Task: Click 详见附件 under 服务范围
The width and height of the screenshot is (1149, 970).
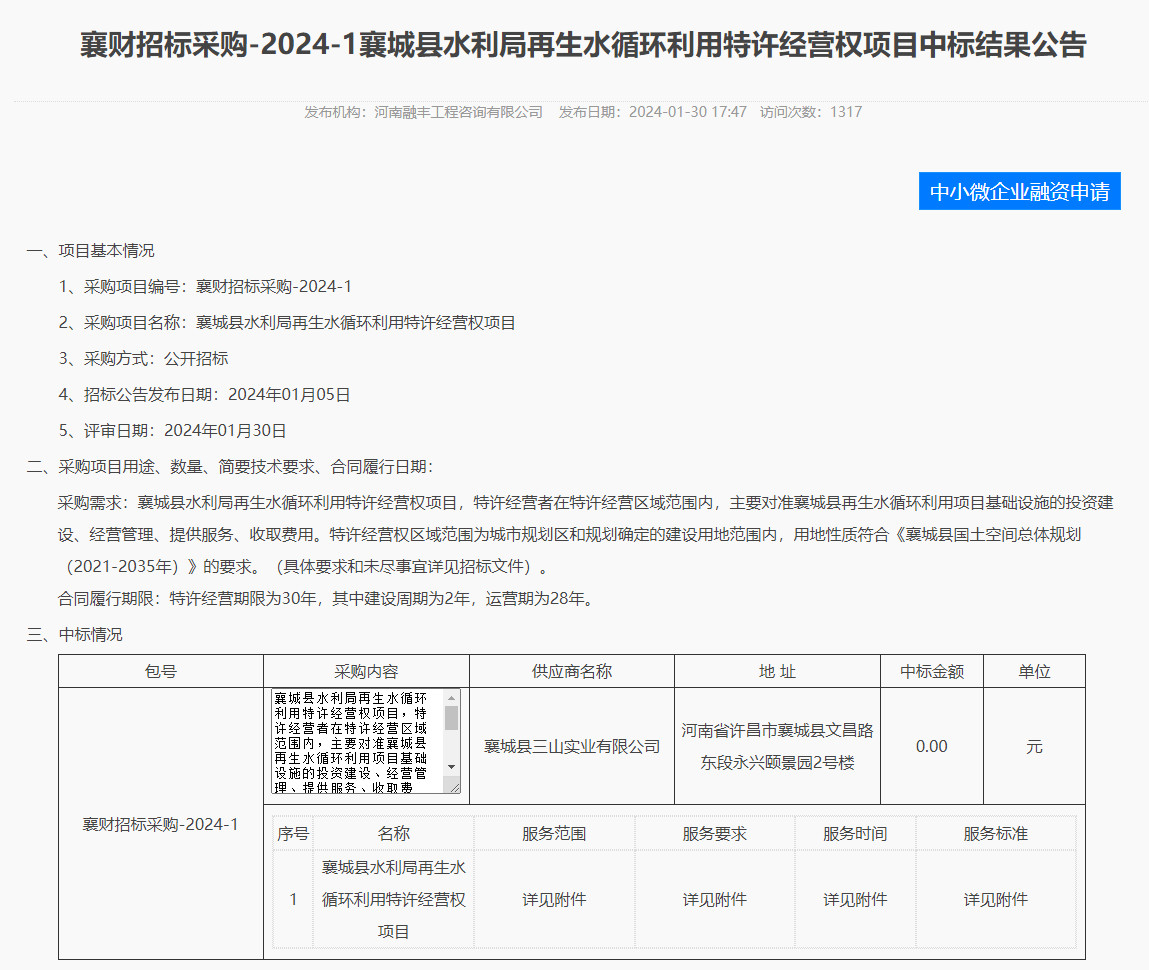Action: [x=554, y=900]
